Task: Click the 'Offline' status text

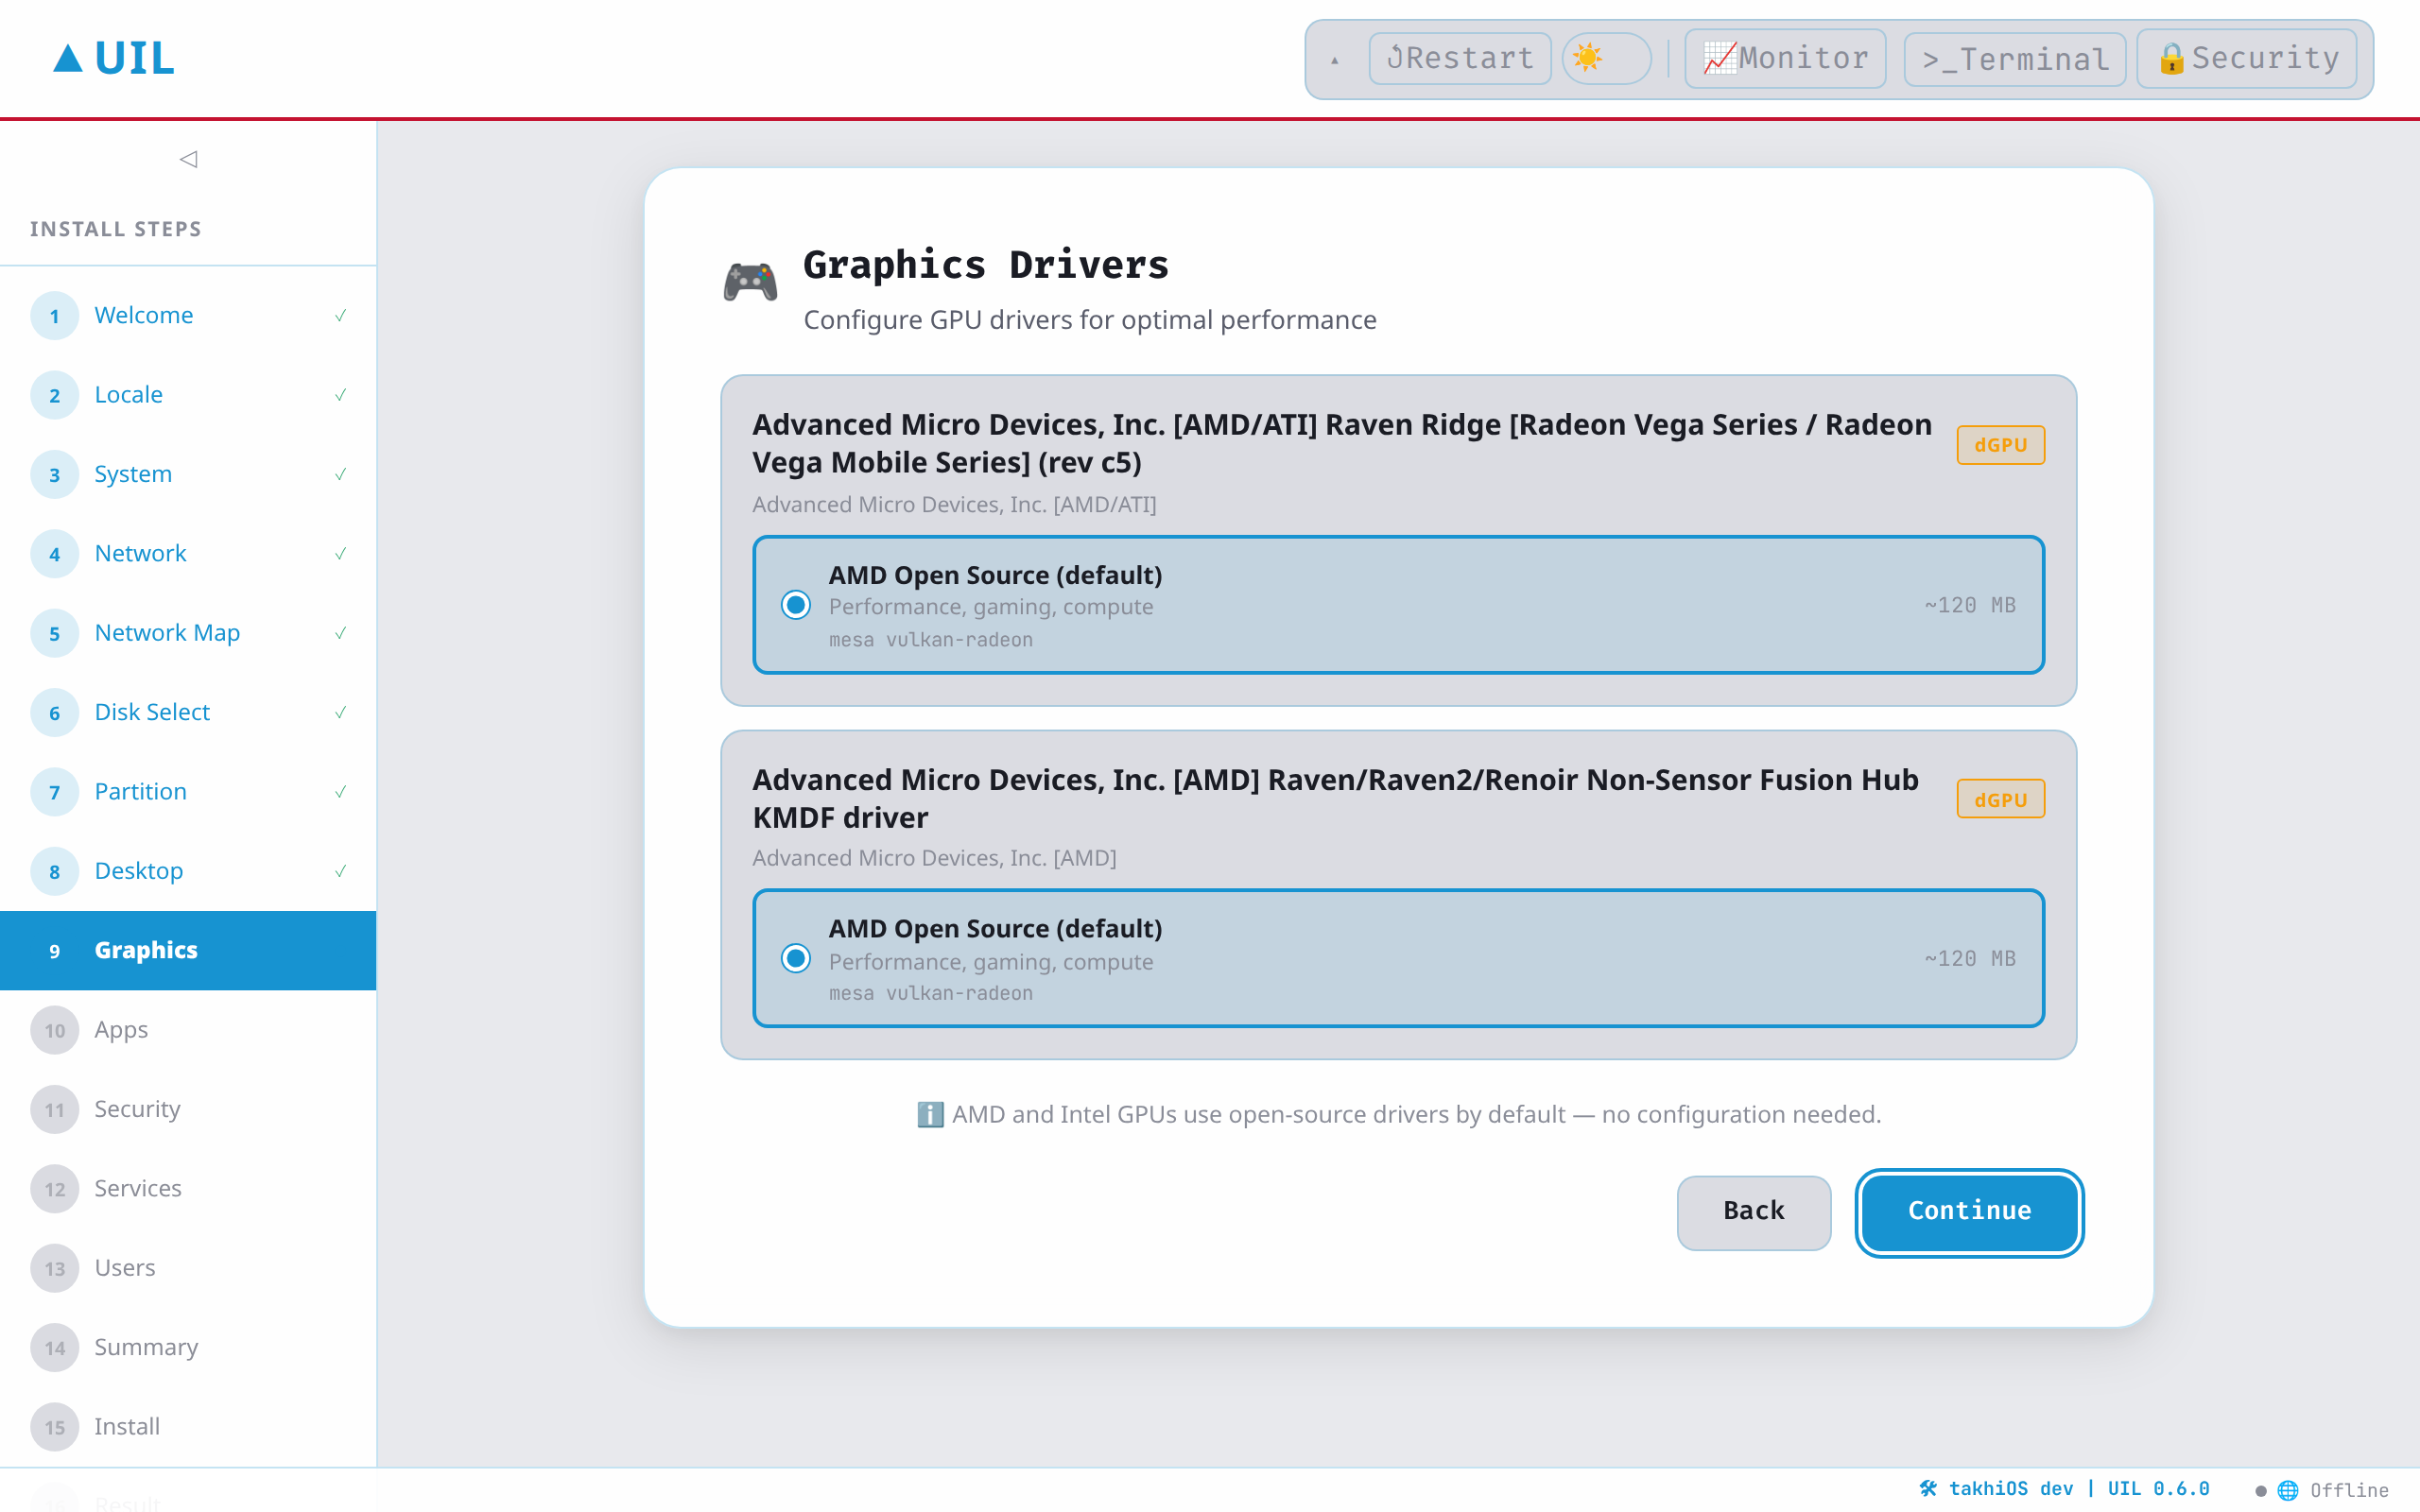Action: tap(2349, 1490)
